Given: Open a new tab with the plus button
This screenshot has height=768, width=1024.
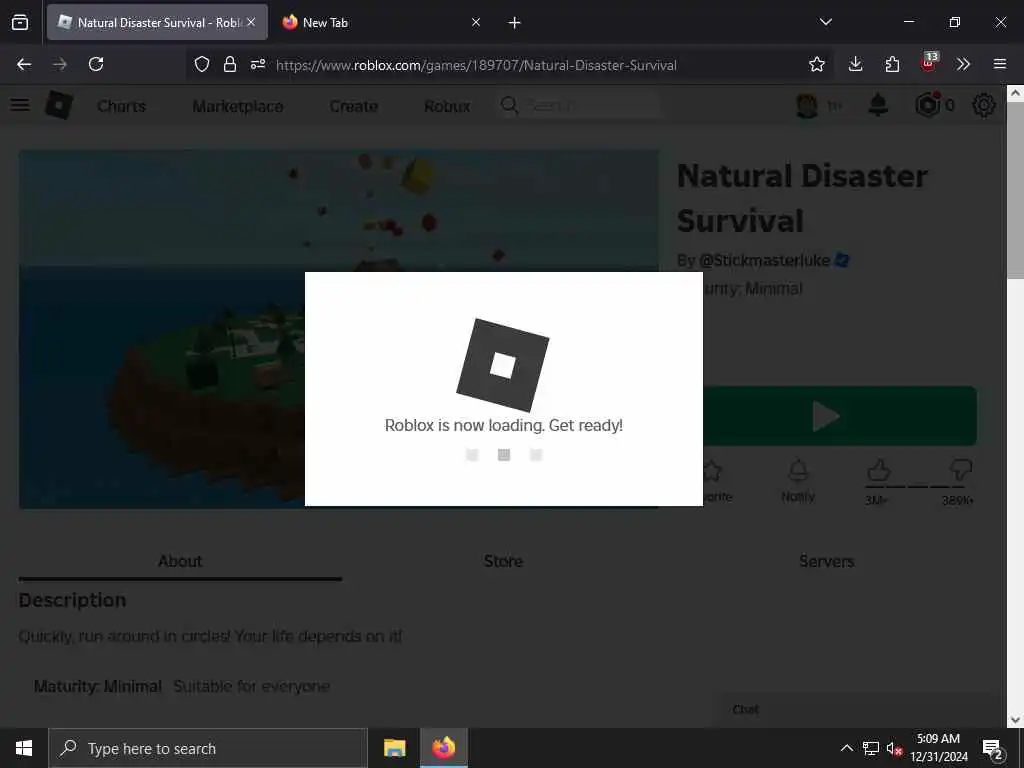Looking at the screenshot, I should [x=515, y=23].
